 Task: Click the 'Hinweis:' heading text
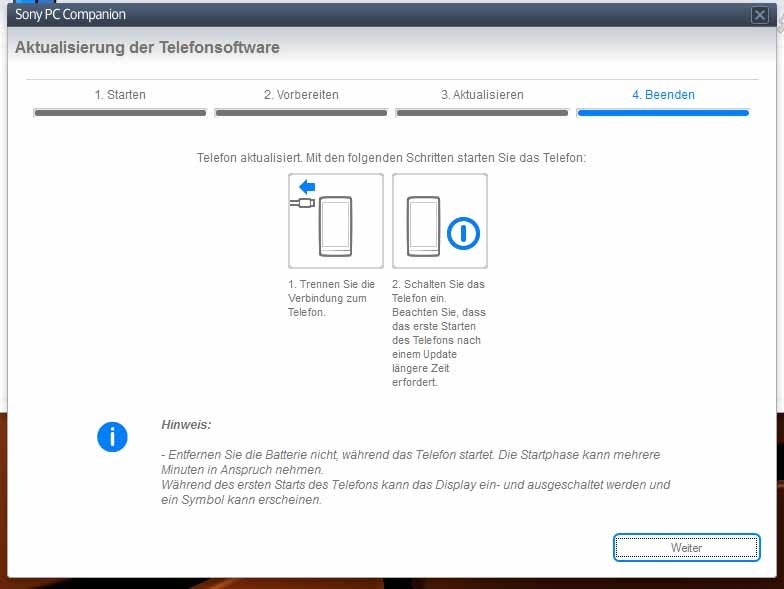coord(186,424)
